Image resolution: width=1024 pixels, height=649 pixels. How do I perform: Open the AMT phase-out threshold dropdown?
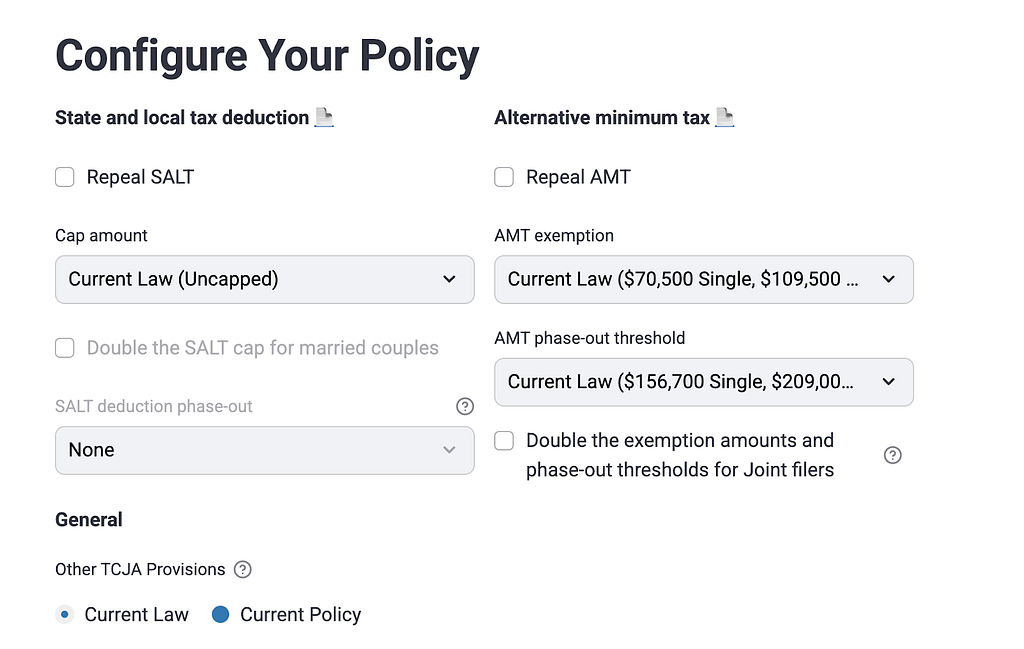click(704, 382)
